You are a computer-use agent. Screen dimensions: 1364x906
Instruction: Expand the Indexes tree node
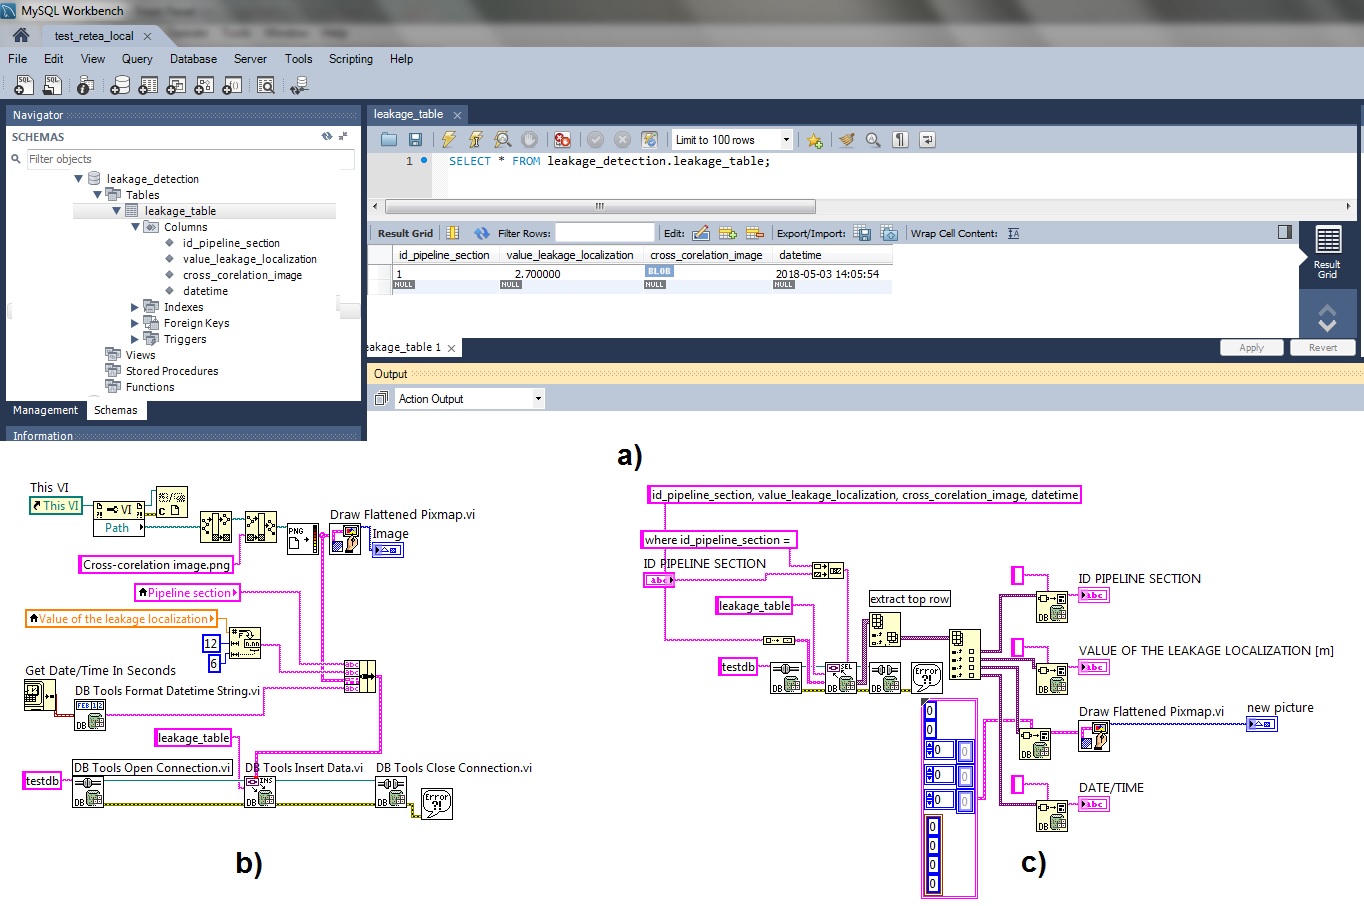(x=135, y=307)
